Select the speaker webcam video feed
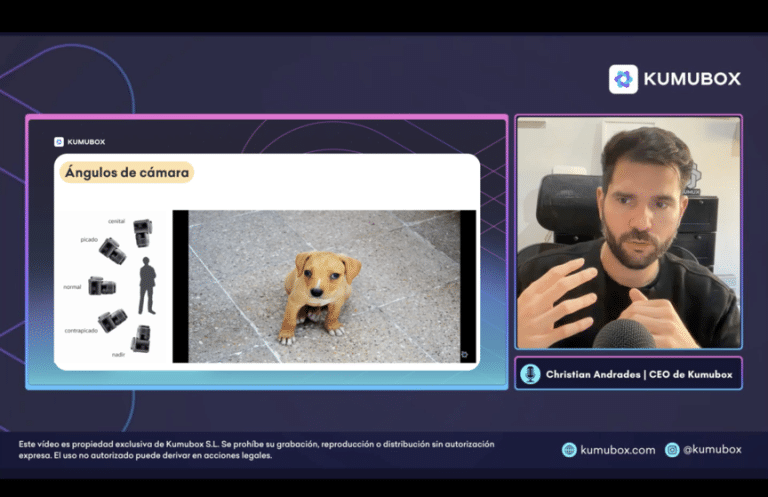 (x=628, y=232)
